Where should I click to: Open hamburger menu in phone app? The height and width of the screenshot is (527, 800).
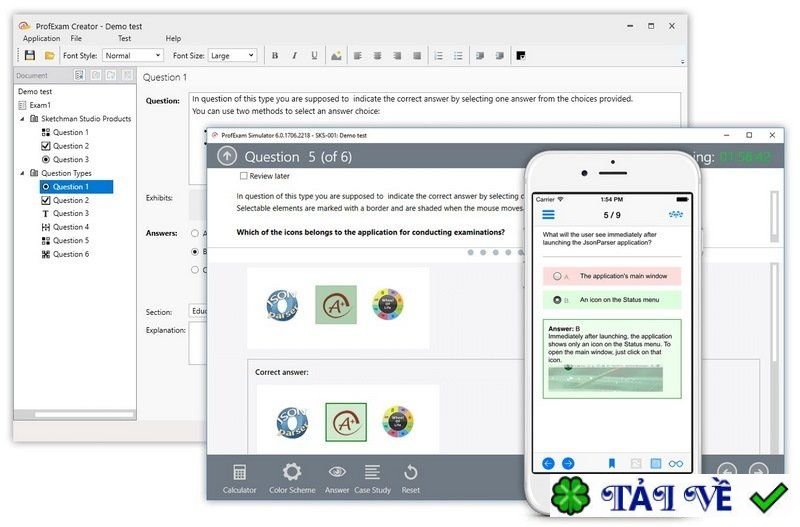pyautogui.click(x=548, y=215)
